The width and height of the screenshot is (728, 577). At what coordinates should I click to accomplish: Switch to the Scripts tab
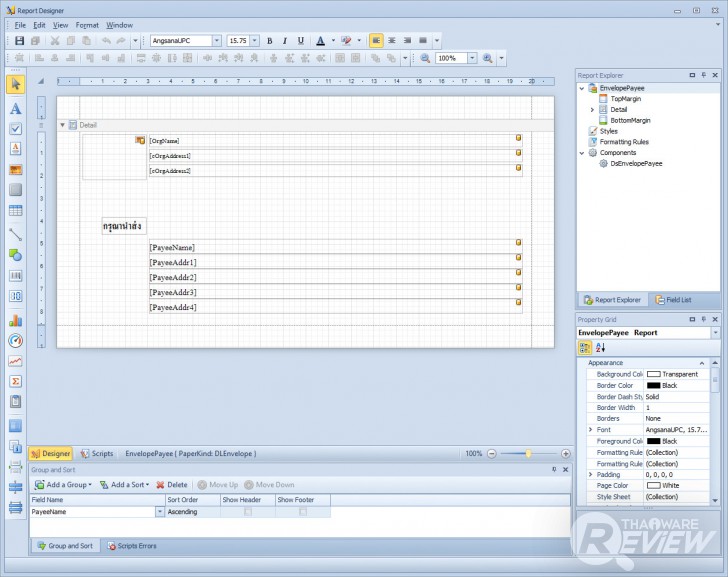coord(97,453)
